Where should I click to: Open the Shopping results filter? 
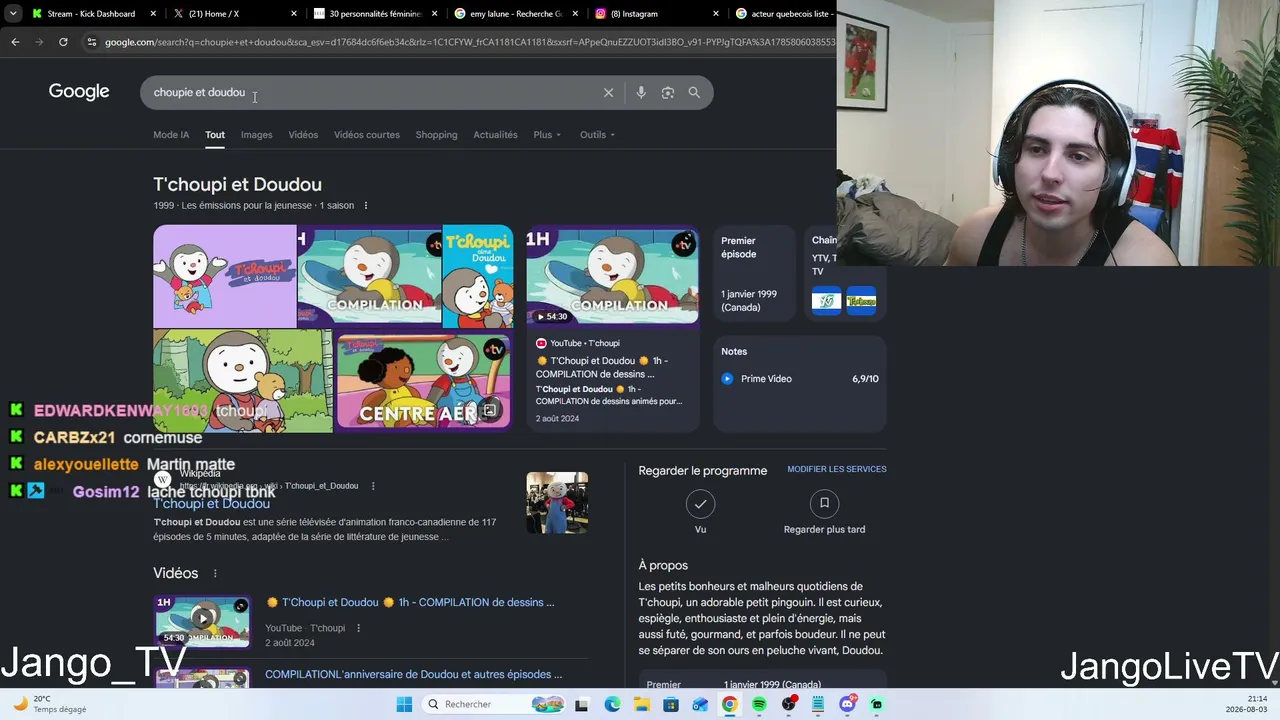tap(436, 135)
